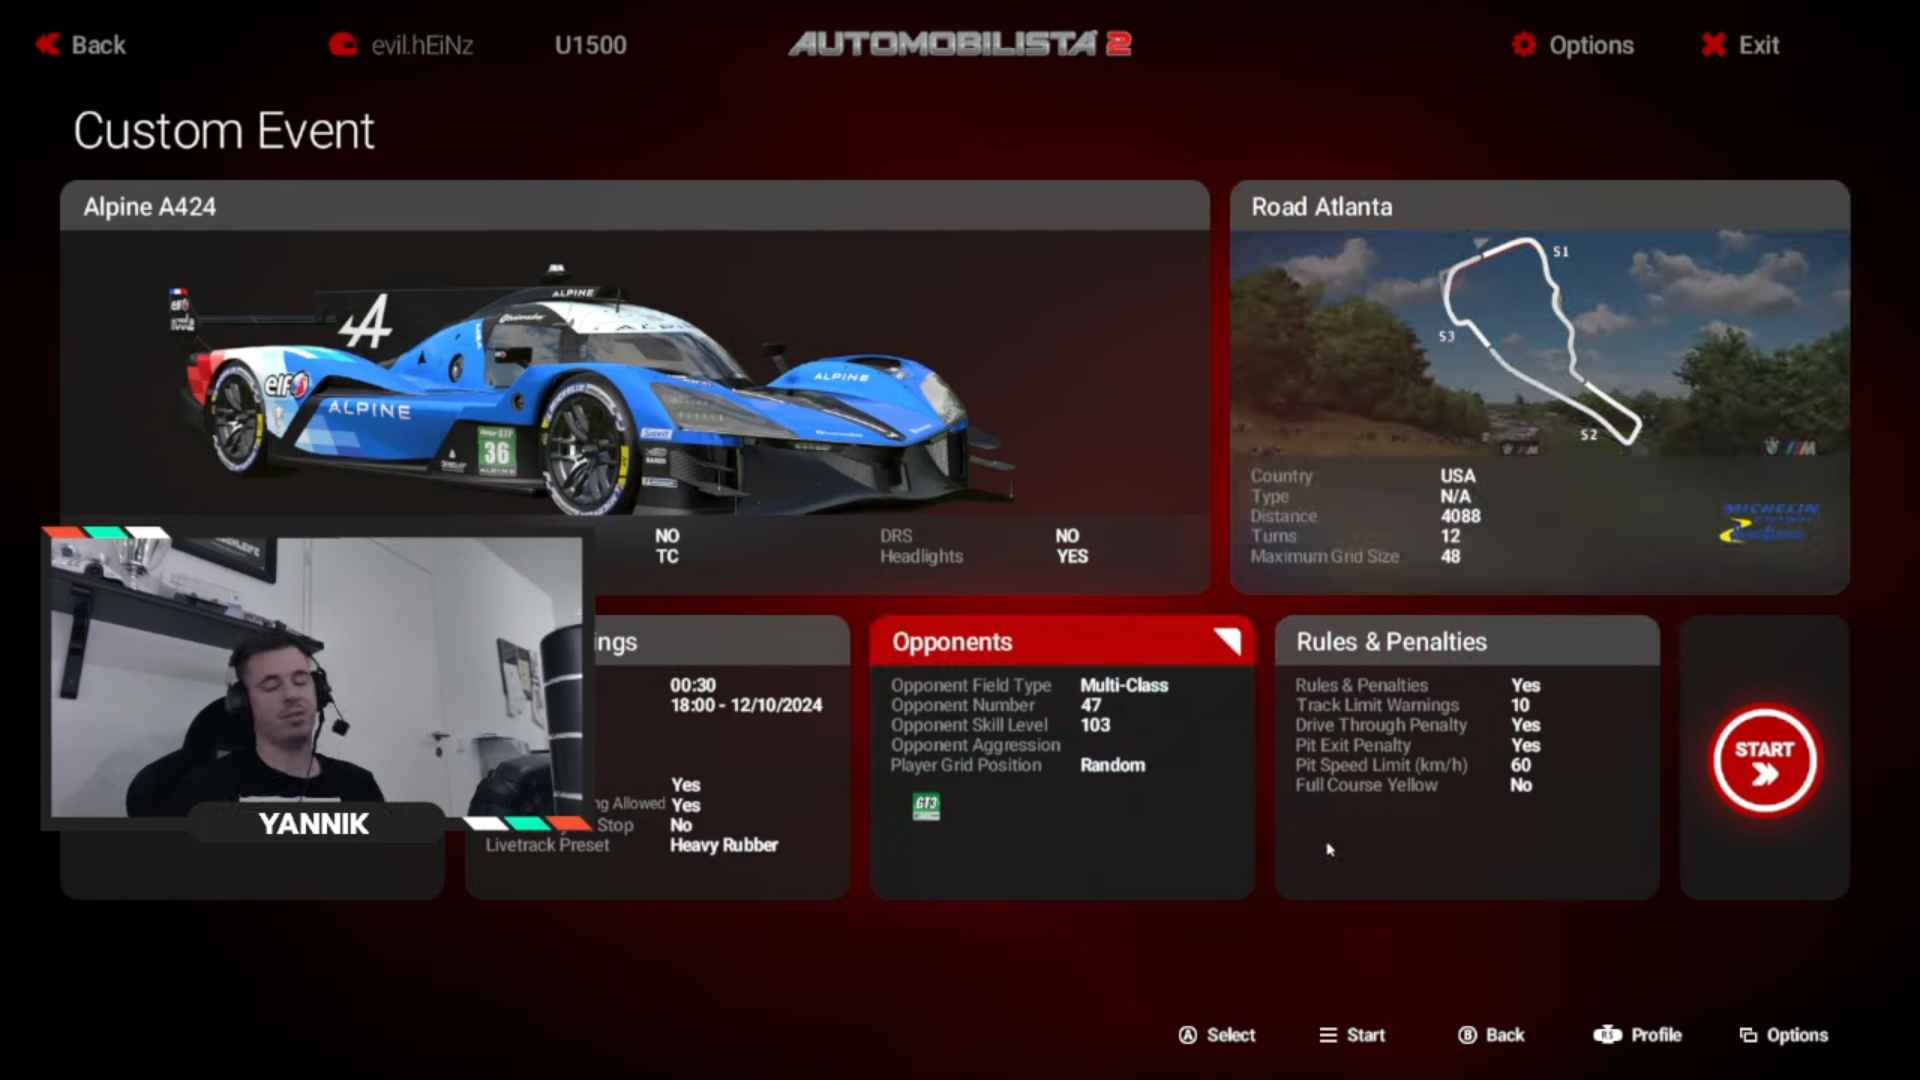Select the Full Course Yellow setting
1920x1080 pixels.
tap(1366, 785)
